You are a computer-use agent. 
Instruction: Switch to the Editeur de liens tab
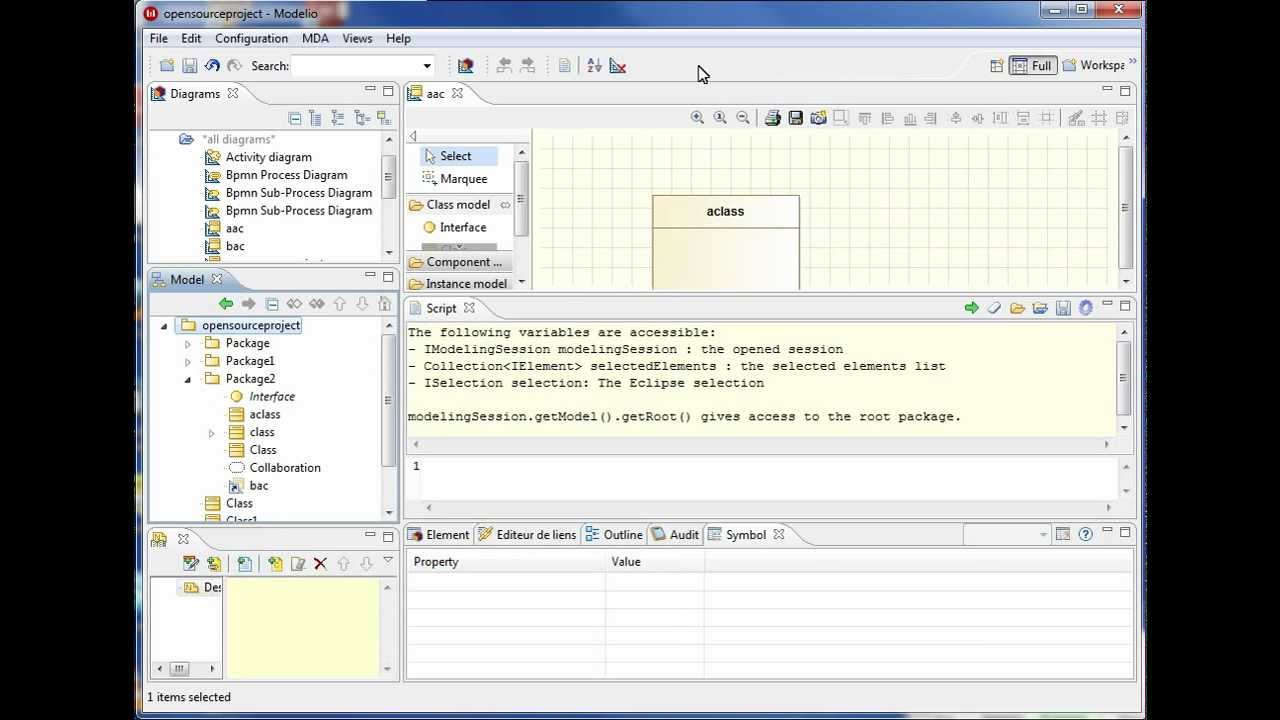tap(527, 535)
